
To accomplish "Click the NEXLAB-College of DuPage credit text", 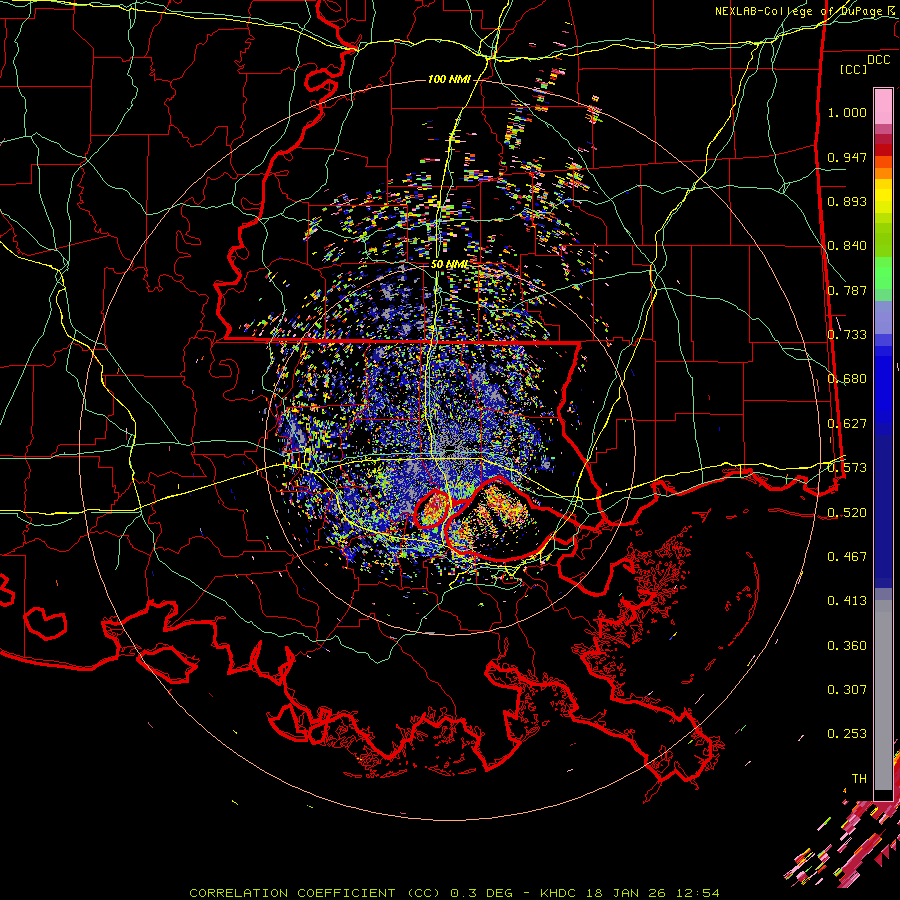I will pyautogui.click(x=807, y=11).
